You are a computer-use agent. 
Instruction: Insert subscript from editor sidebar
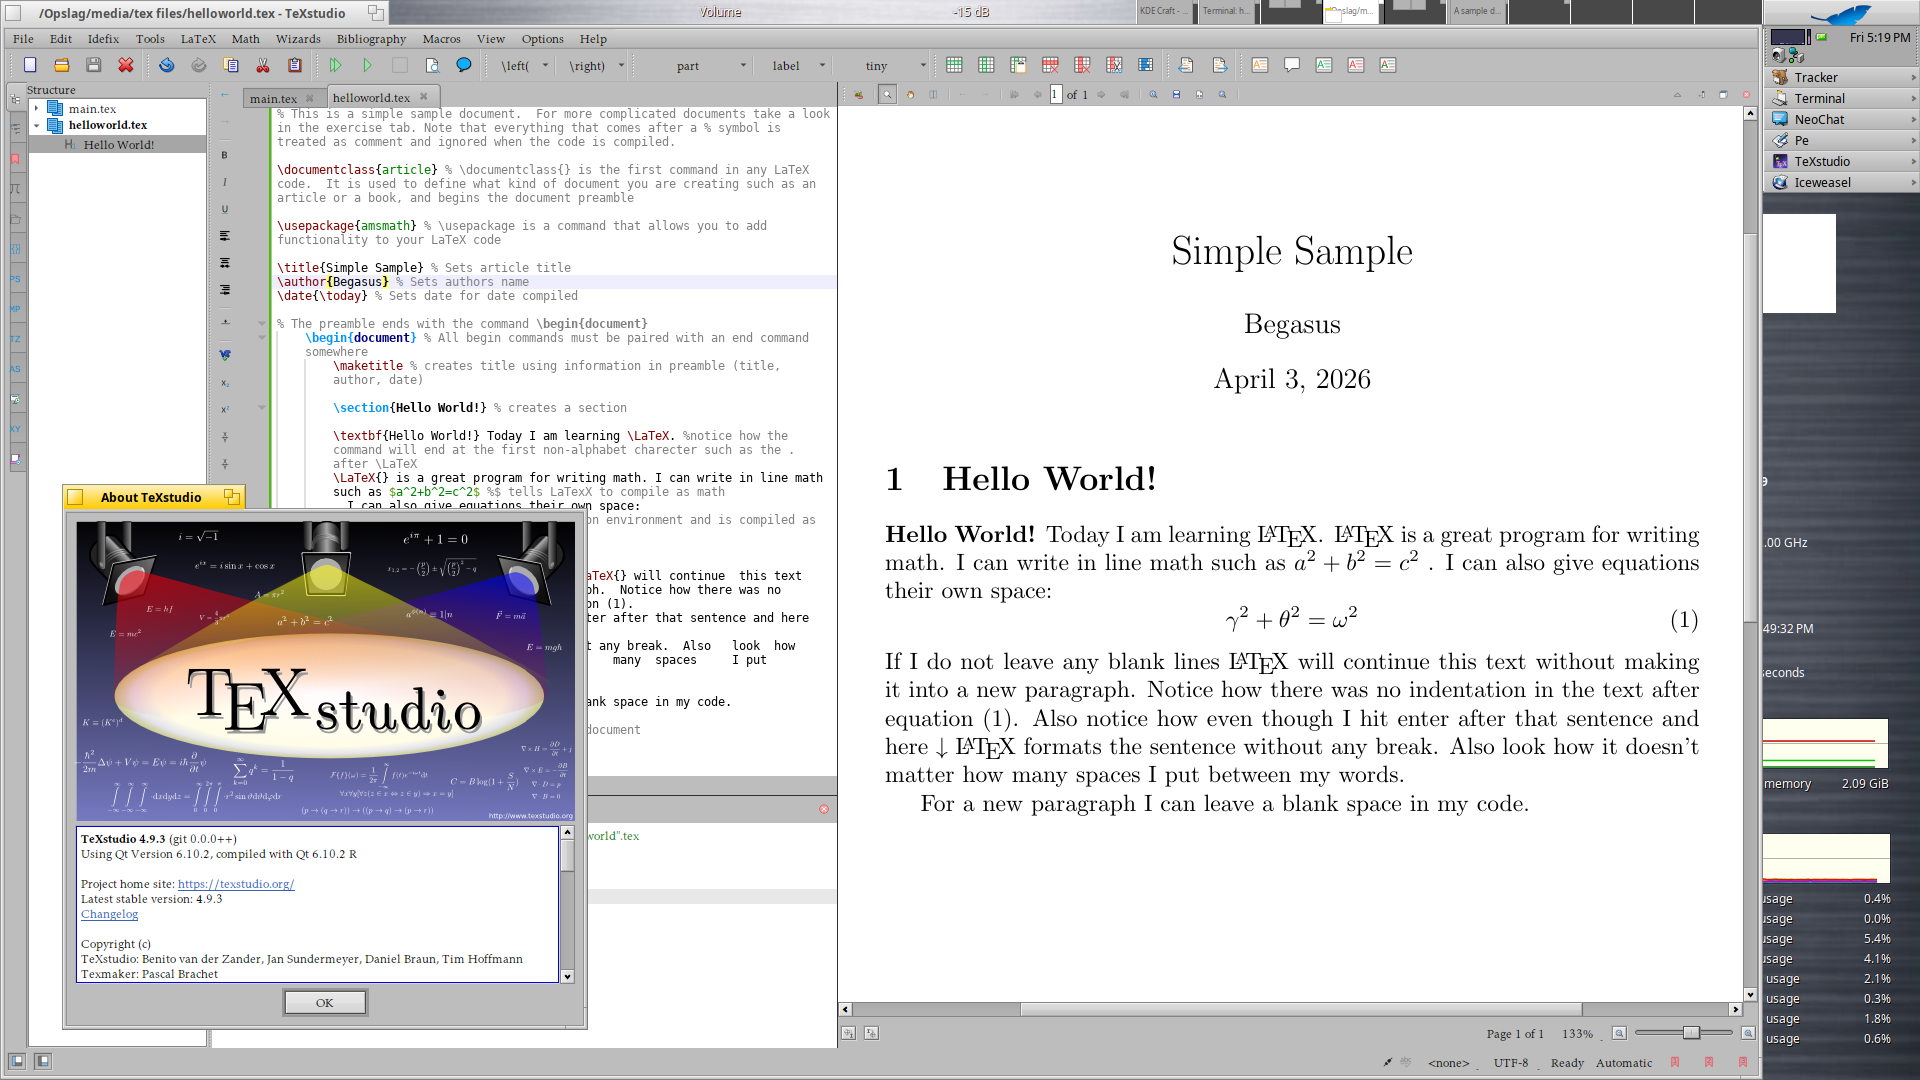tap(225, 383)
